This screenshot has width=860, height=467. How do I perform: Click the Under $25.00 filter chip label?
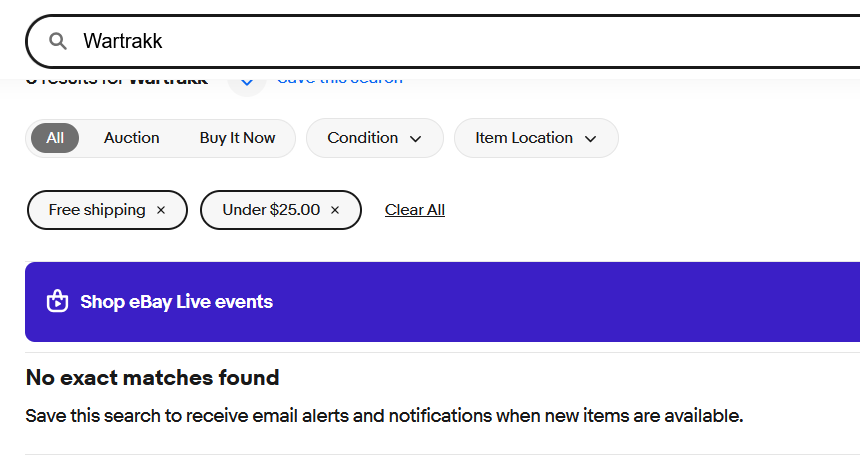point(271,210)
